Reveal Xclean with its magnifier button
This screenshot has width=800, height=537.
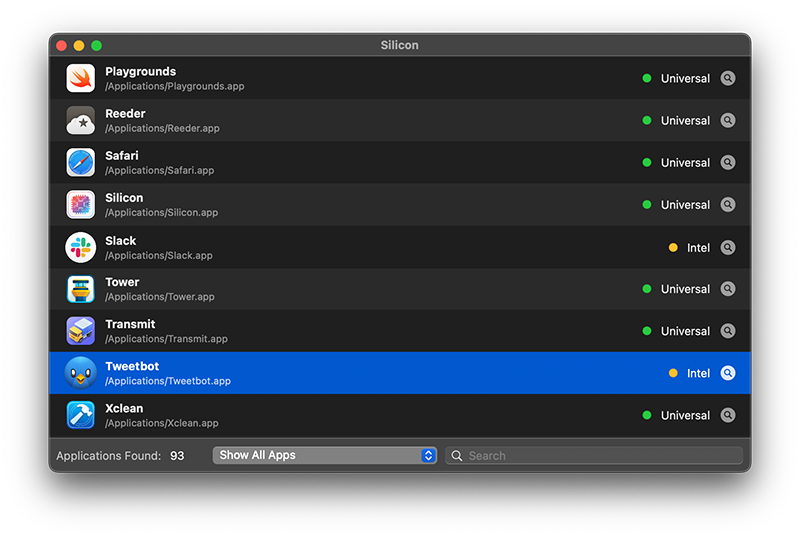(728, 415)
